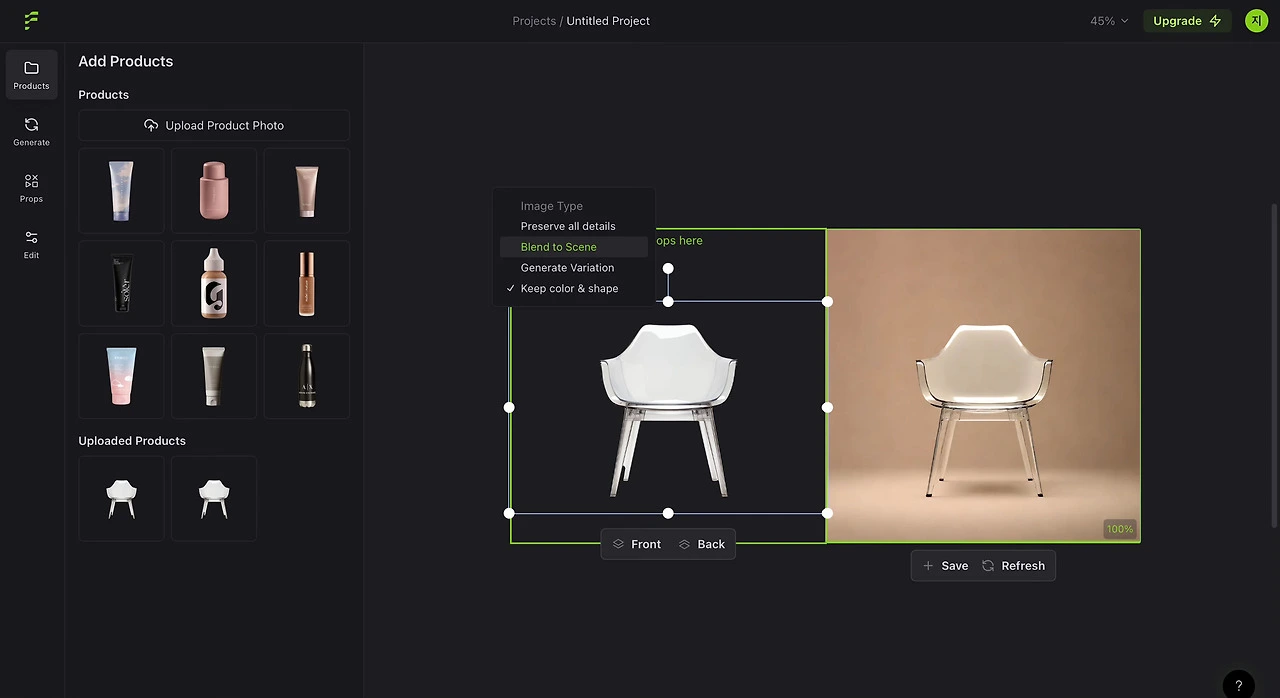Select the first uploaded chair product
Viewport: 1280px width, 698px height.
(121, 498)
